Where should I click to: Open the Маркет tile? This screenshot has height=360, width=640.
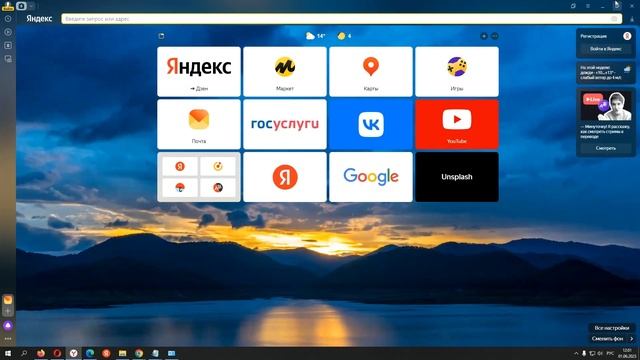285,71
